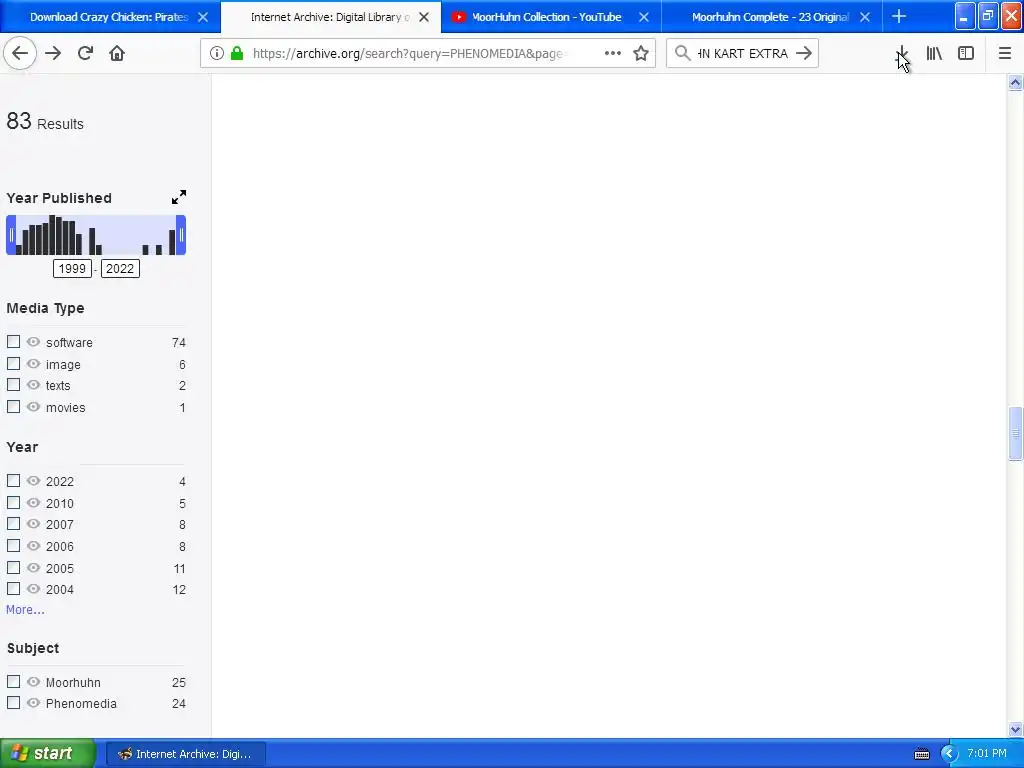Image resolution: width=1024 pixels, height=768 pixels.
Task: Close the MoorHuhn Collection YouTube tab
Action: tap(644, 17)
